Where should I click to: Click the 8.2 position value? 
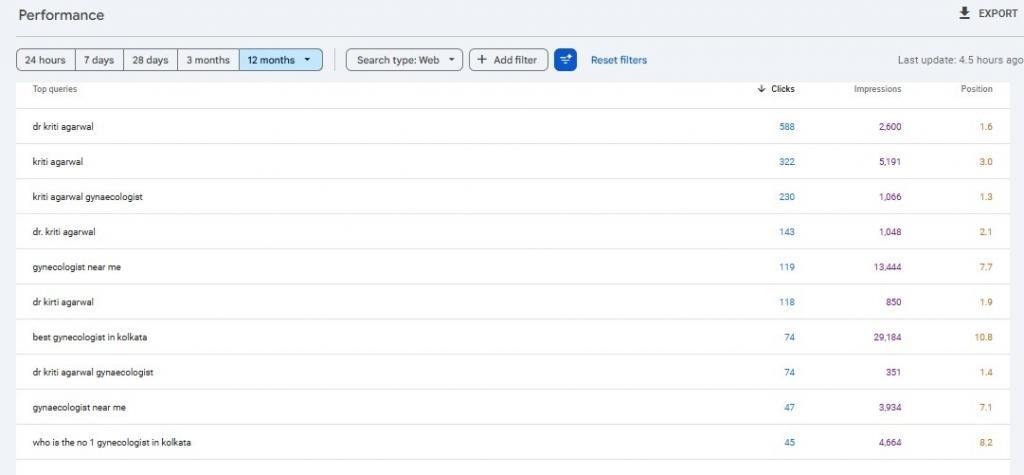point(986,443)
